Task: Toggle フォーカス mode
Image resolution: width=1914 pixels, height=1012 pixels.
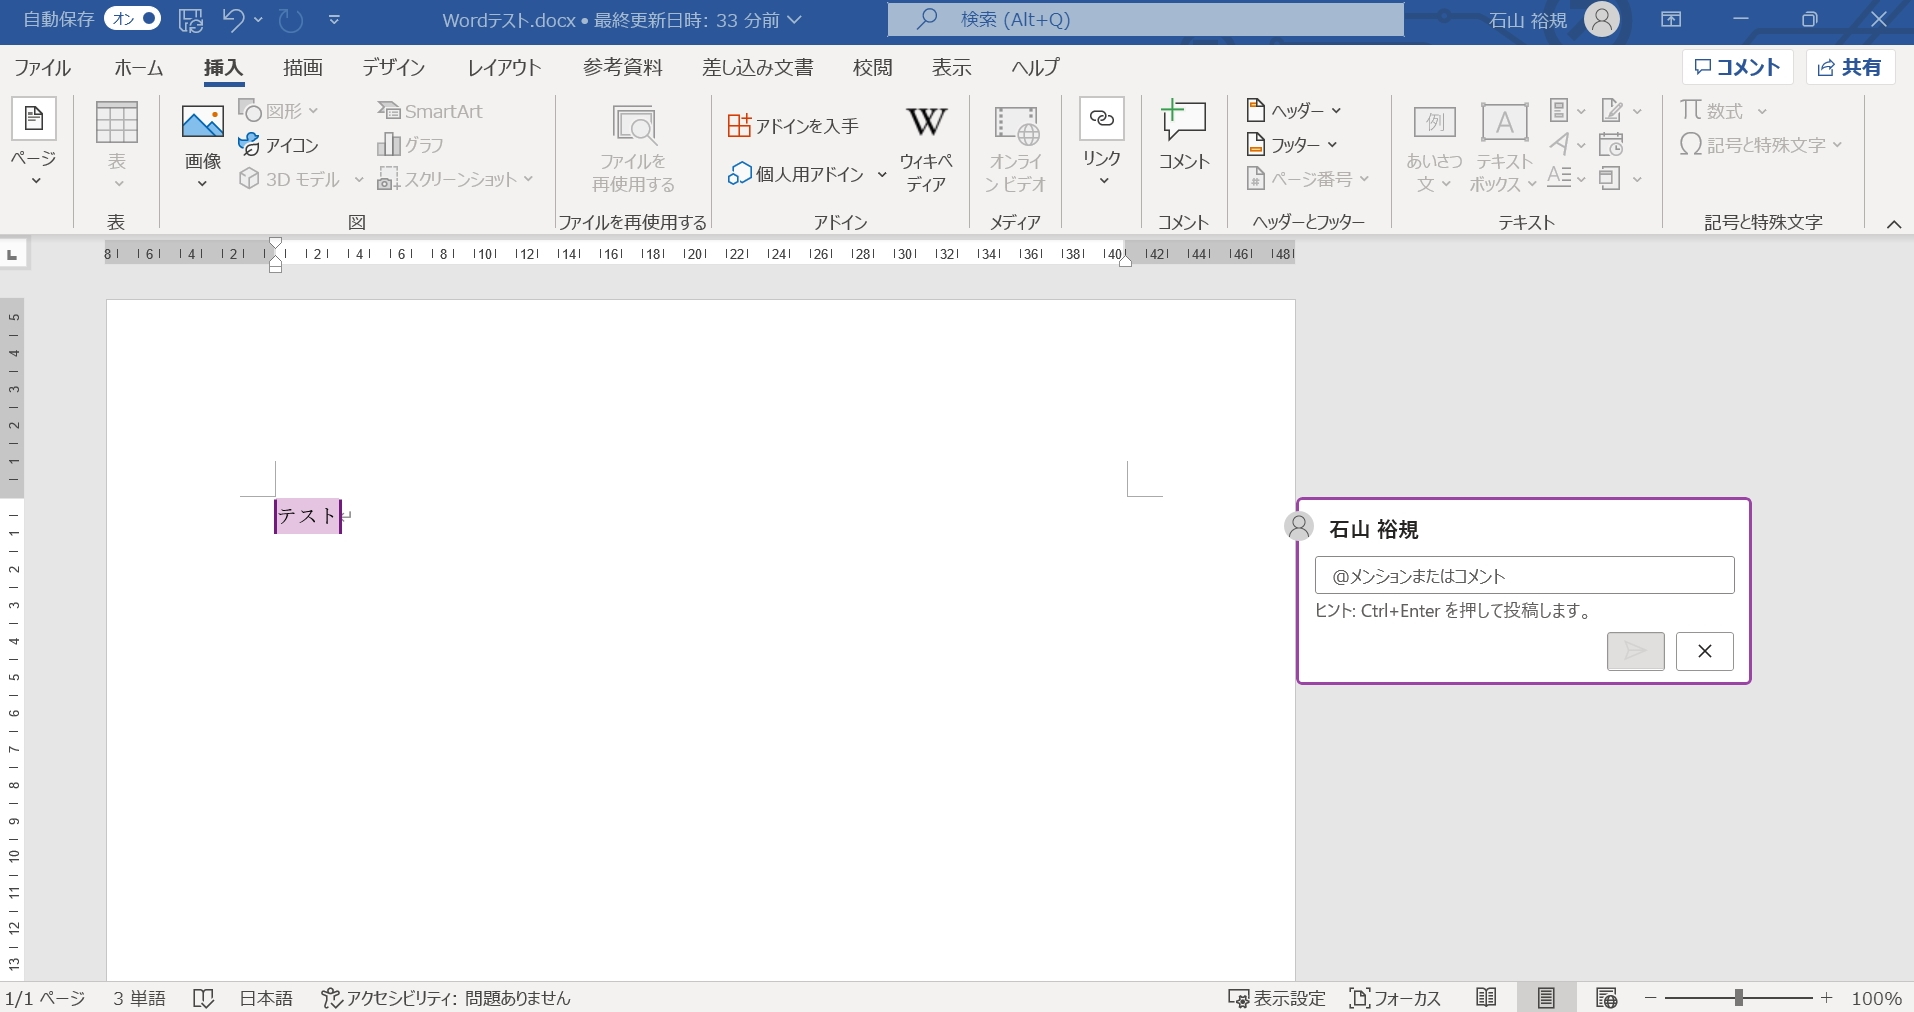Action: tap(1395, 998)
